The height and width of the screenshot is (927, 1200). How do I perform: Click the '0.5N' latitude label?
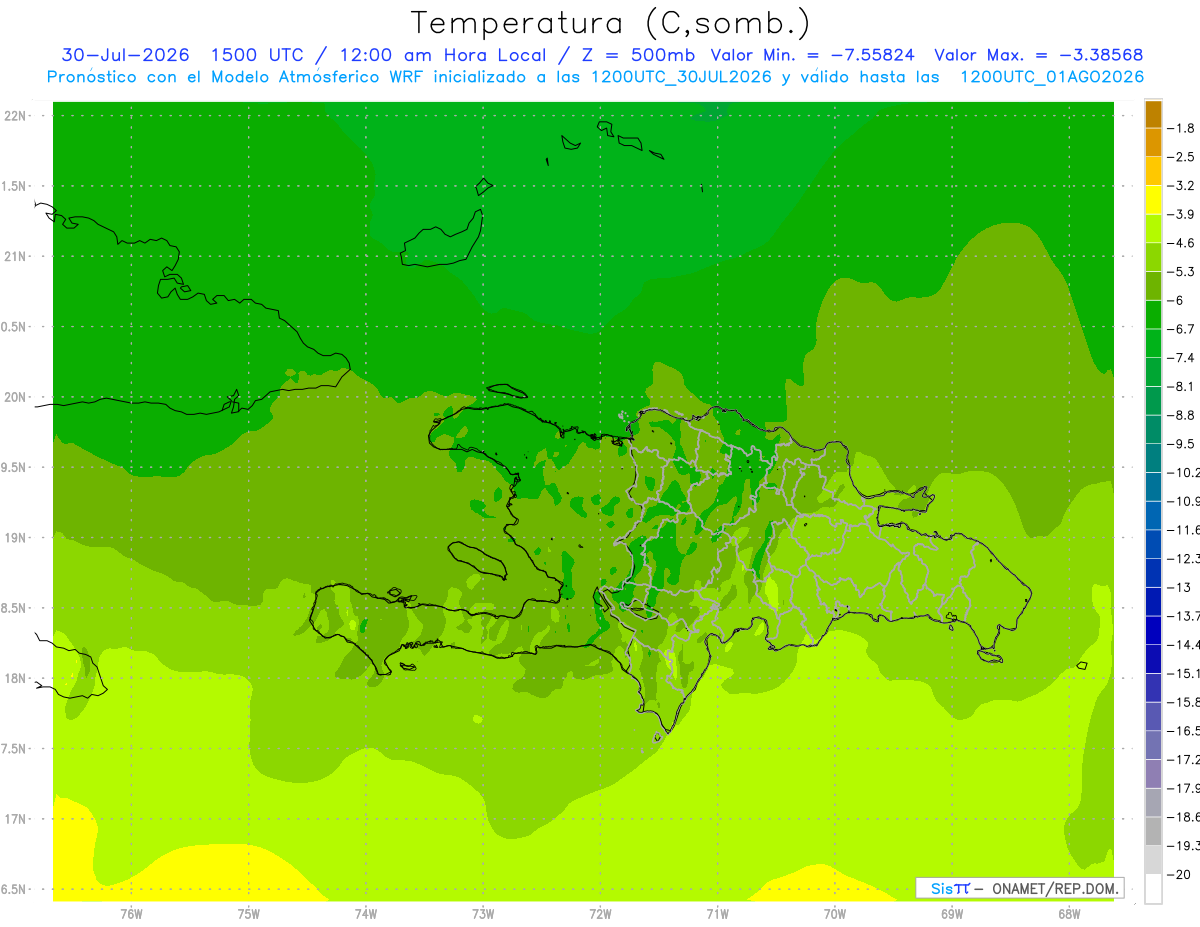[12, 327]
